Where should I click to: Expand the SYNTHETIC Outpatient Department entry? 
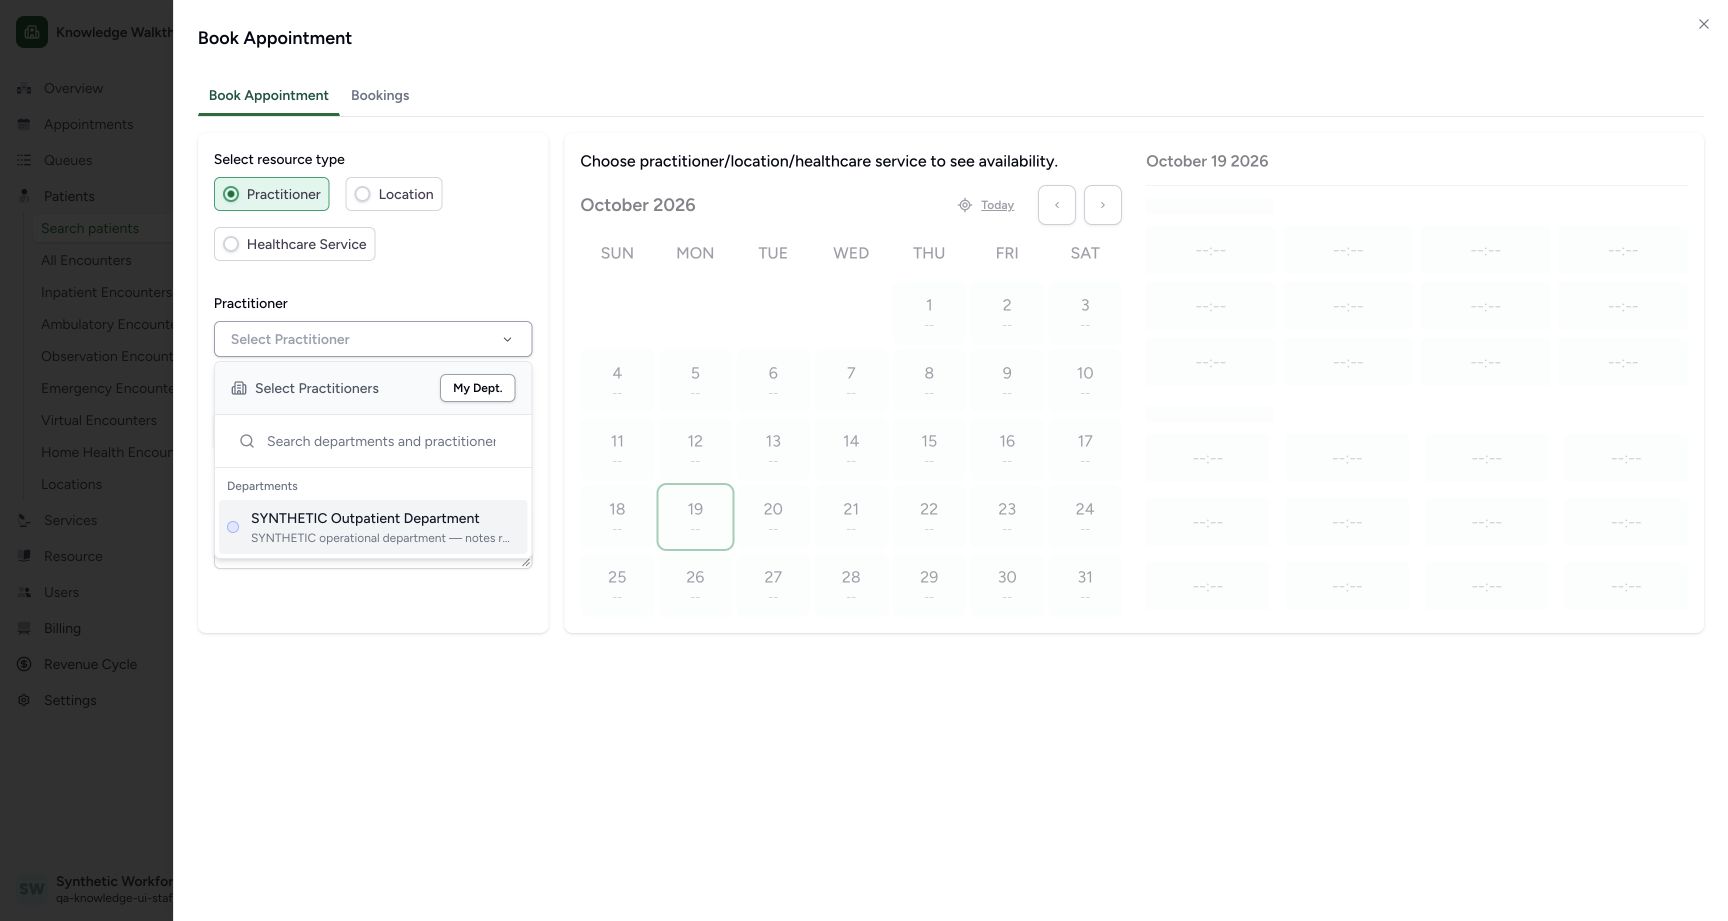(x=373, y=527)
